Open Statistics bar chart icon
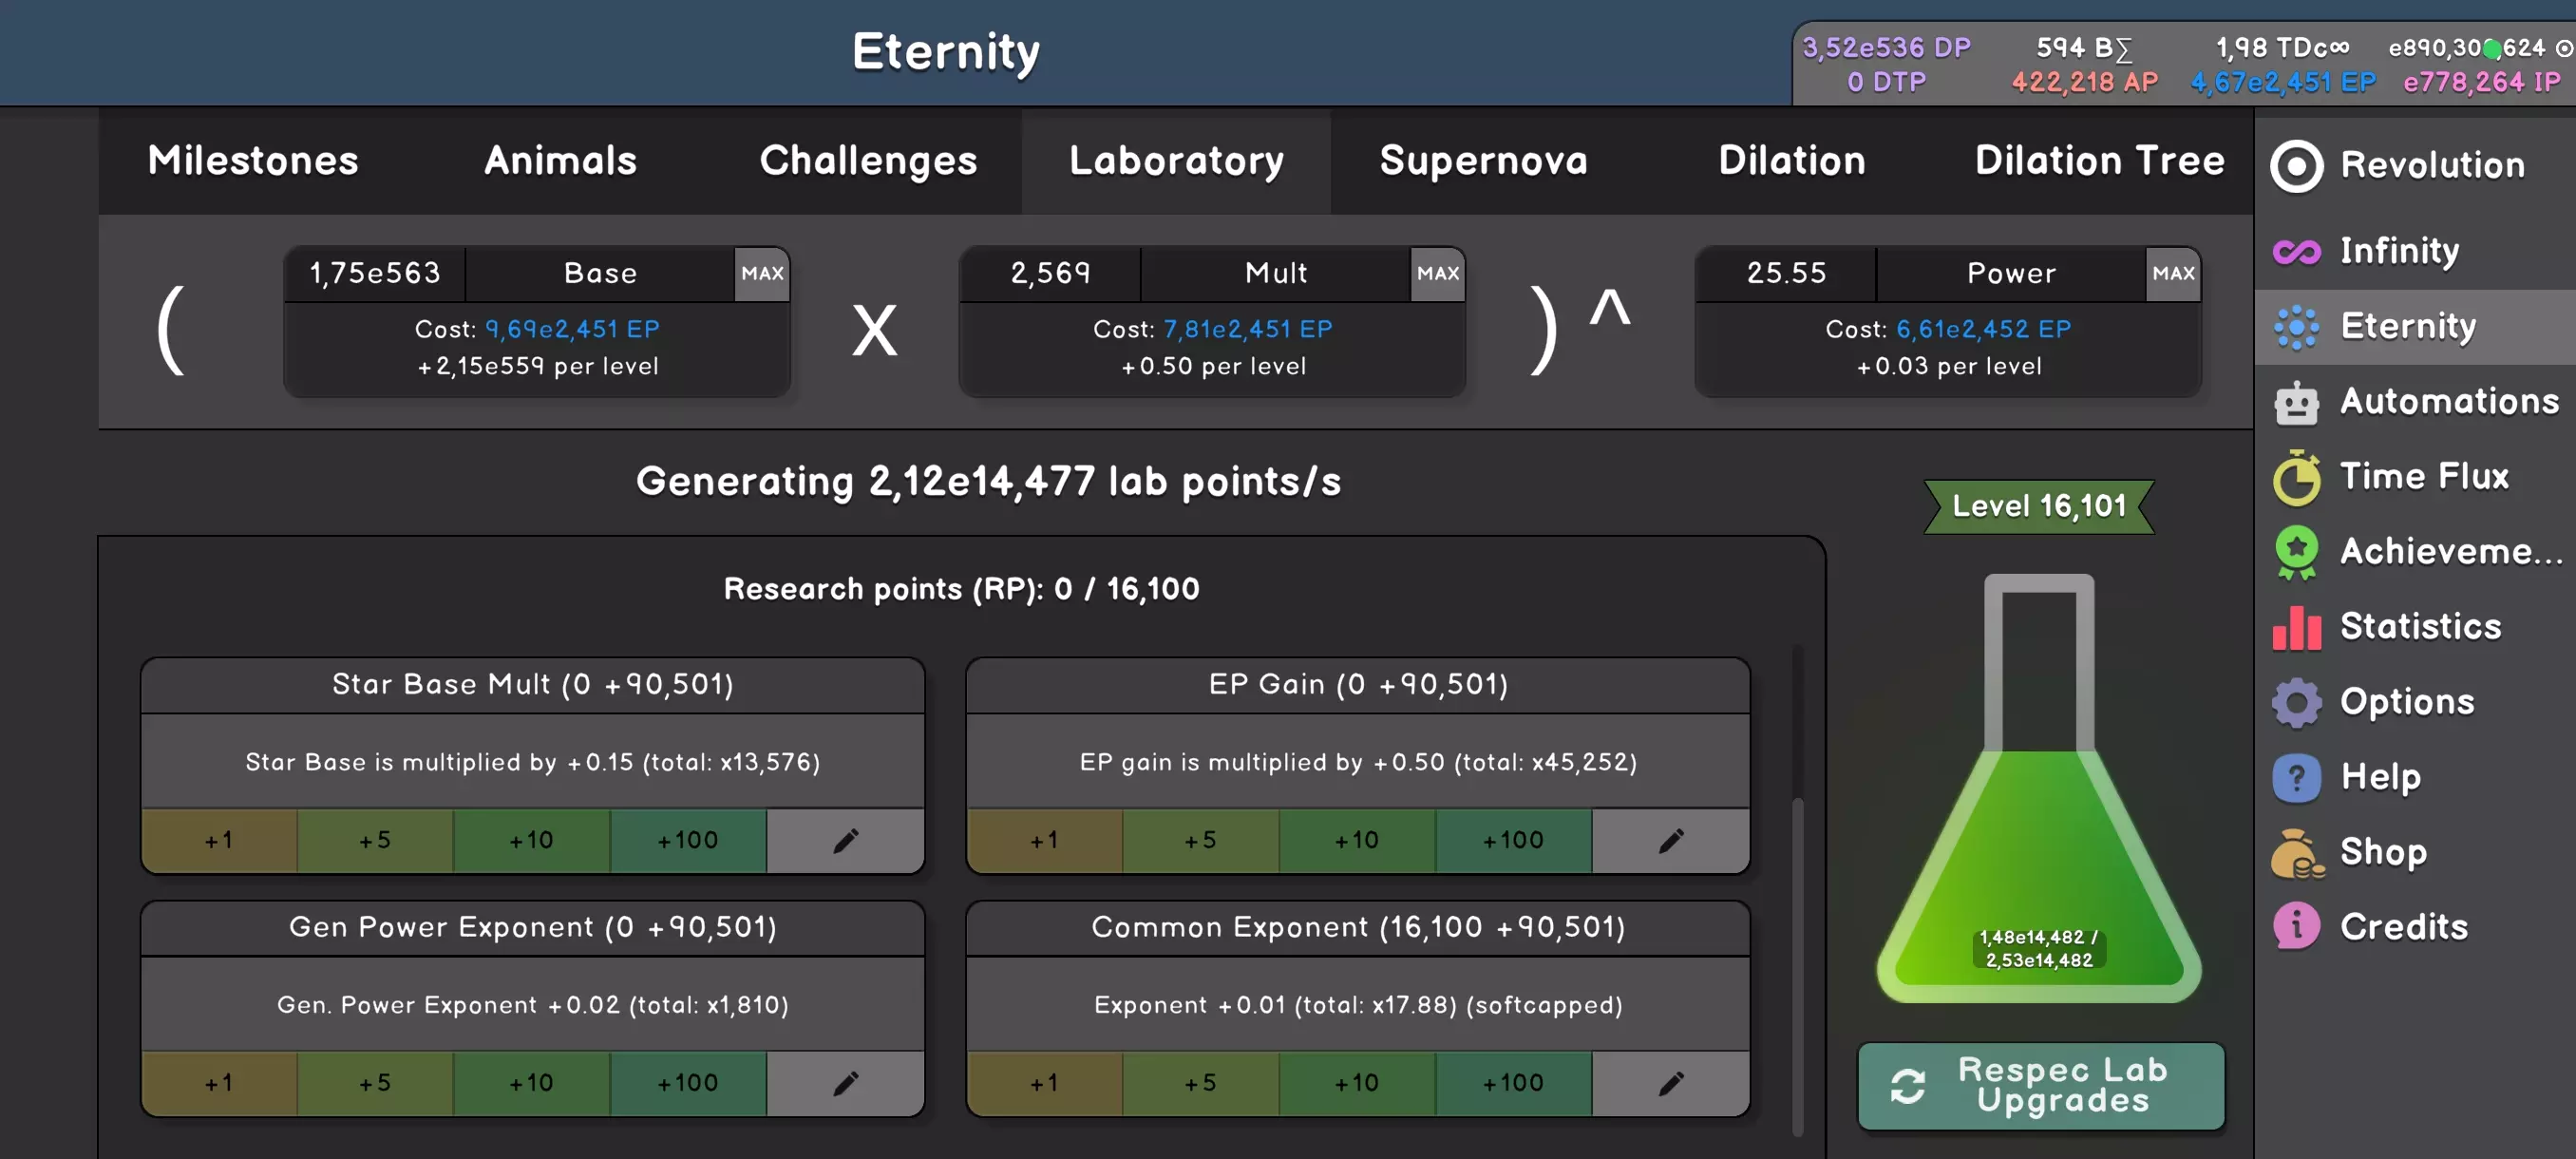 [x=2296, y=627]
